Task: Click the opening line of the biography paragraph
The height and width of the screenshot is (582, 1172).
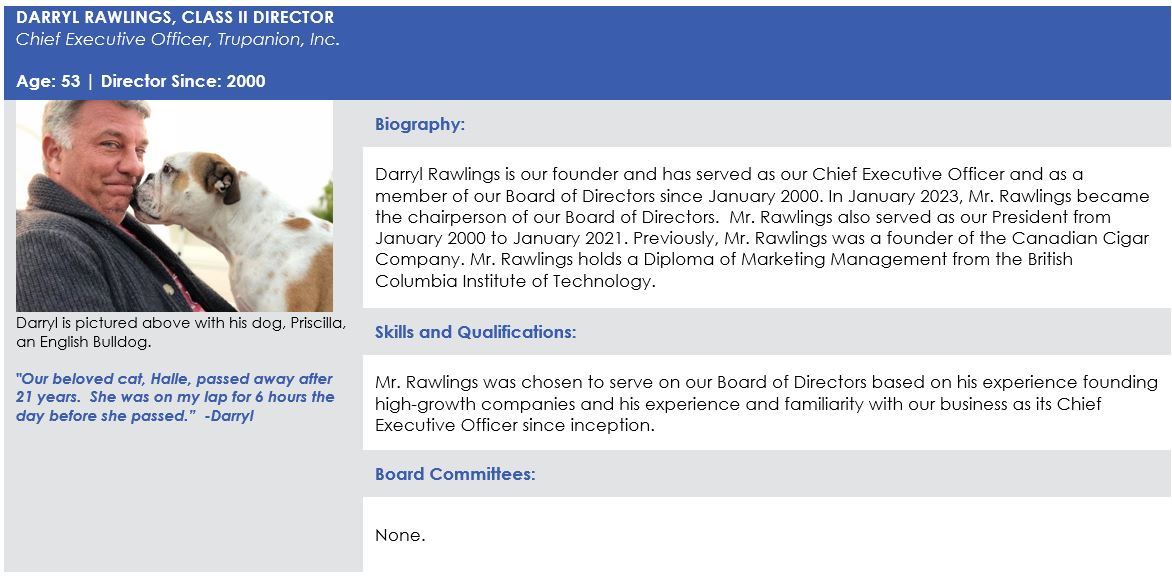Action: tap(729, 174)
